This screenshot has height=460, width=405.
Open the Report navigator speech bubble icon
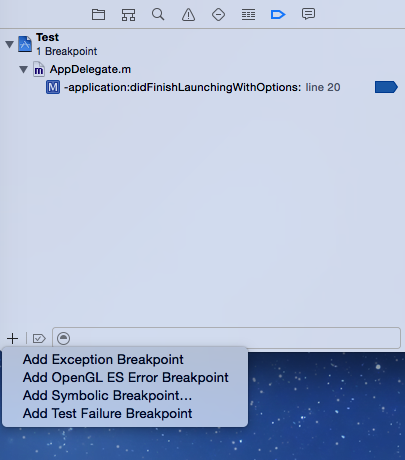point(308,14)
